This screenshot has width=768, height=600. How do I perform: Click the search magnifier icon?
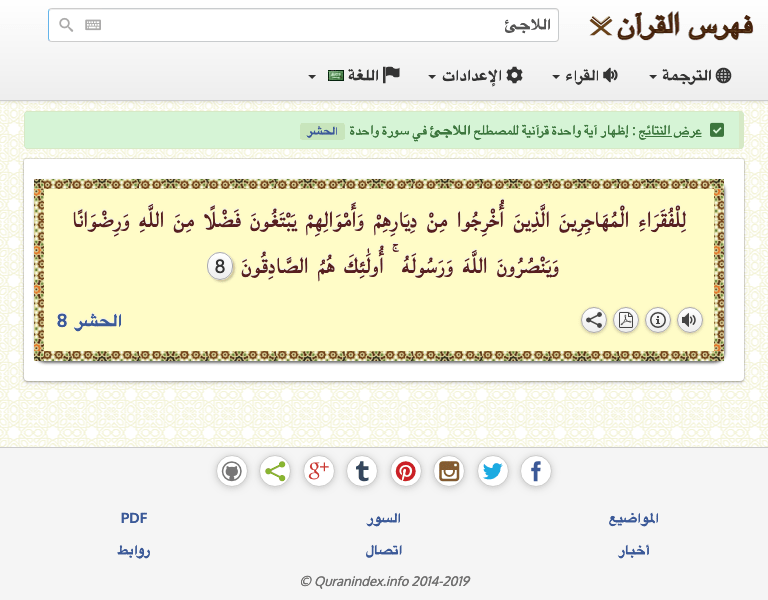pyautogui.click(x=66, y=24)
